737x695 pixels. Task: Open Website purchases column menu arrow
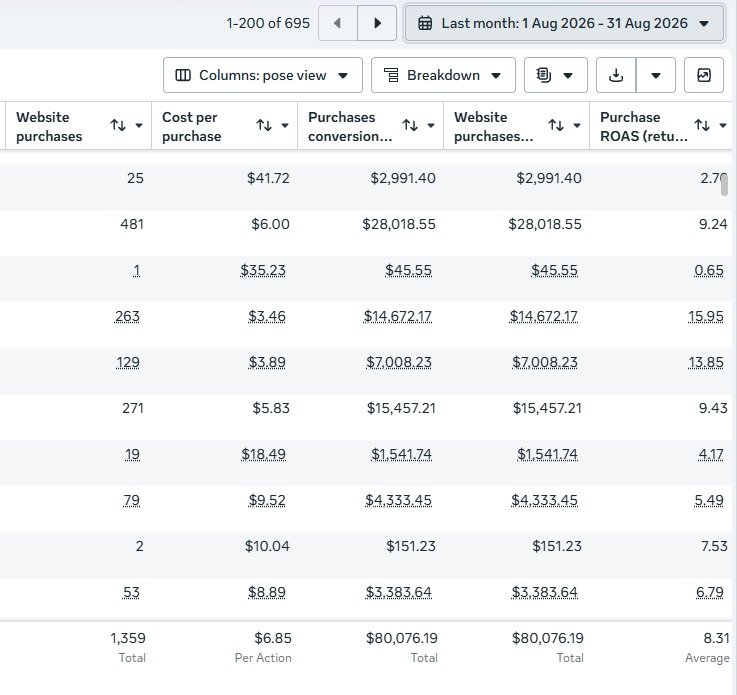[139, 125]
